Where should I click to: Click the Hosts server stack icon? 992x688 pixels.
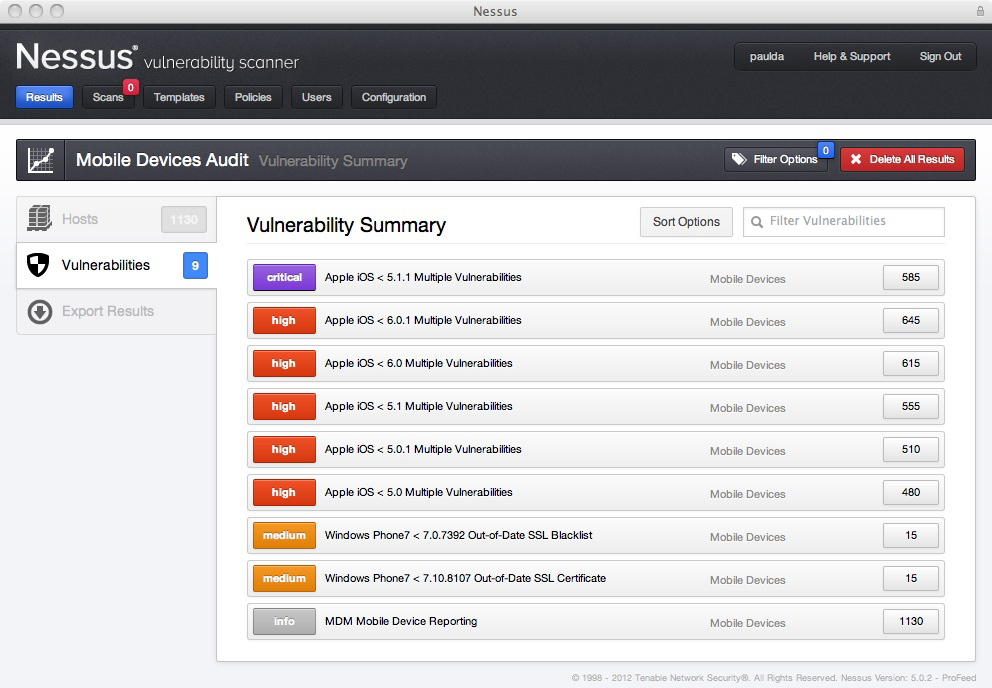click(39, 218)
